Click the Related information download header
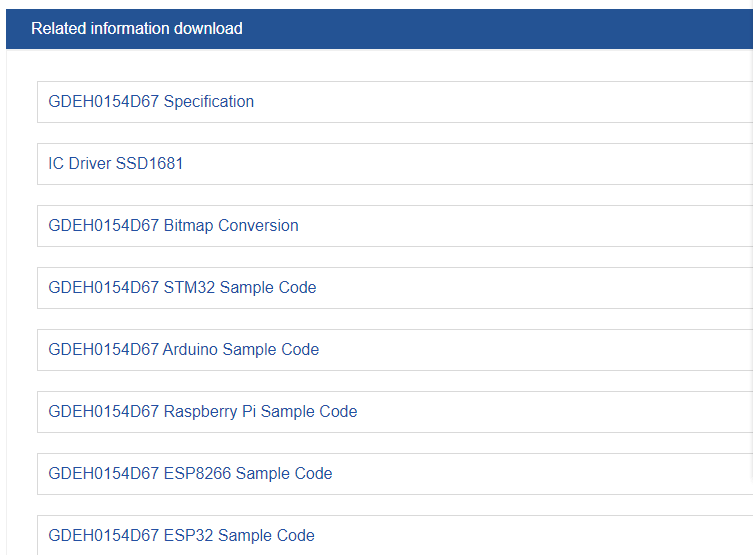753x555 pixels. coord(137,29)
